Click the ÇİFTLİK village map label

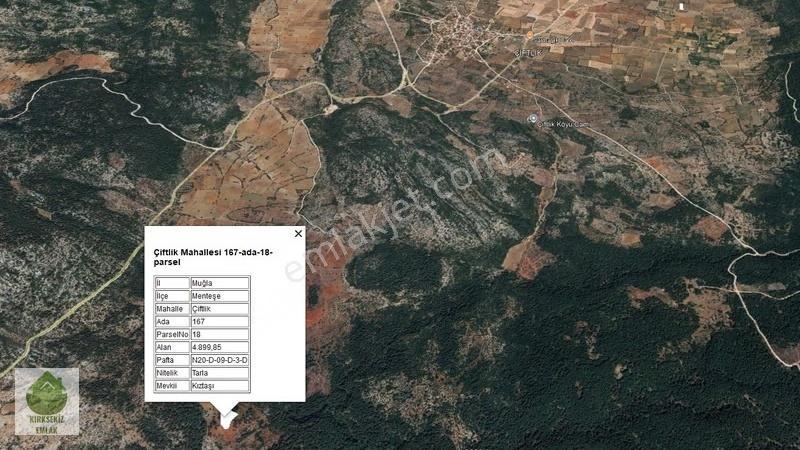click(x=527, y=53)
